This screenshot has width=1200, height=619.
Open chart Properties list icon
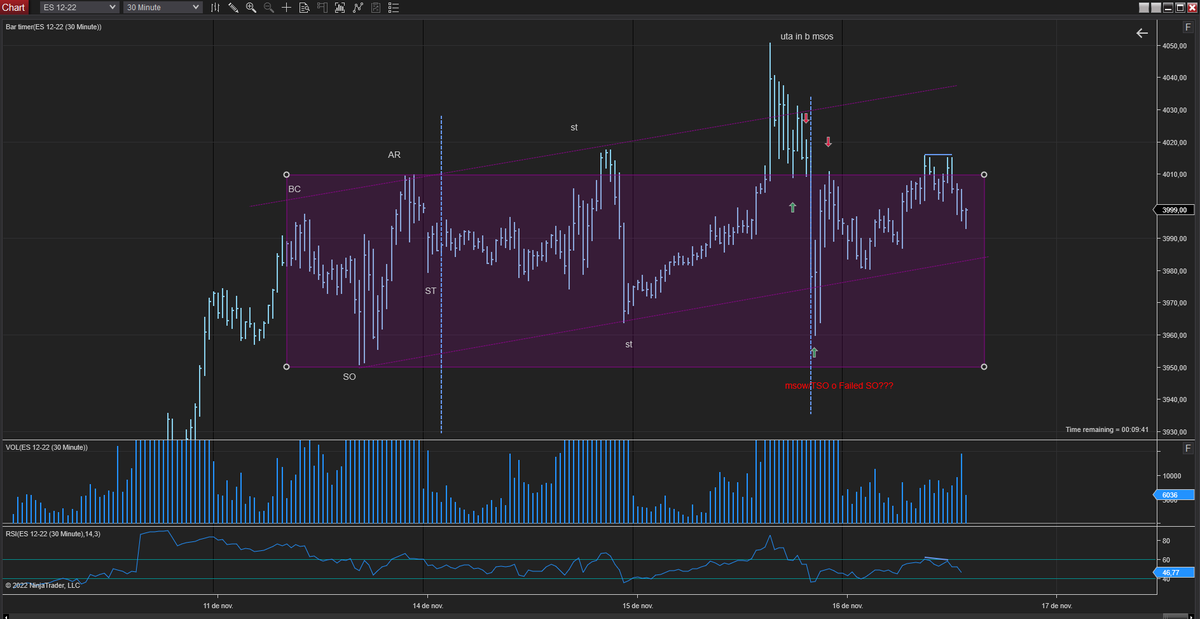[x=393, y=7]
